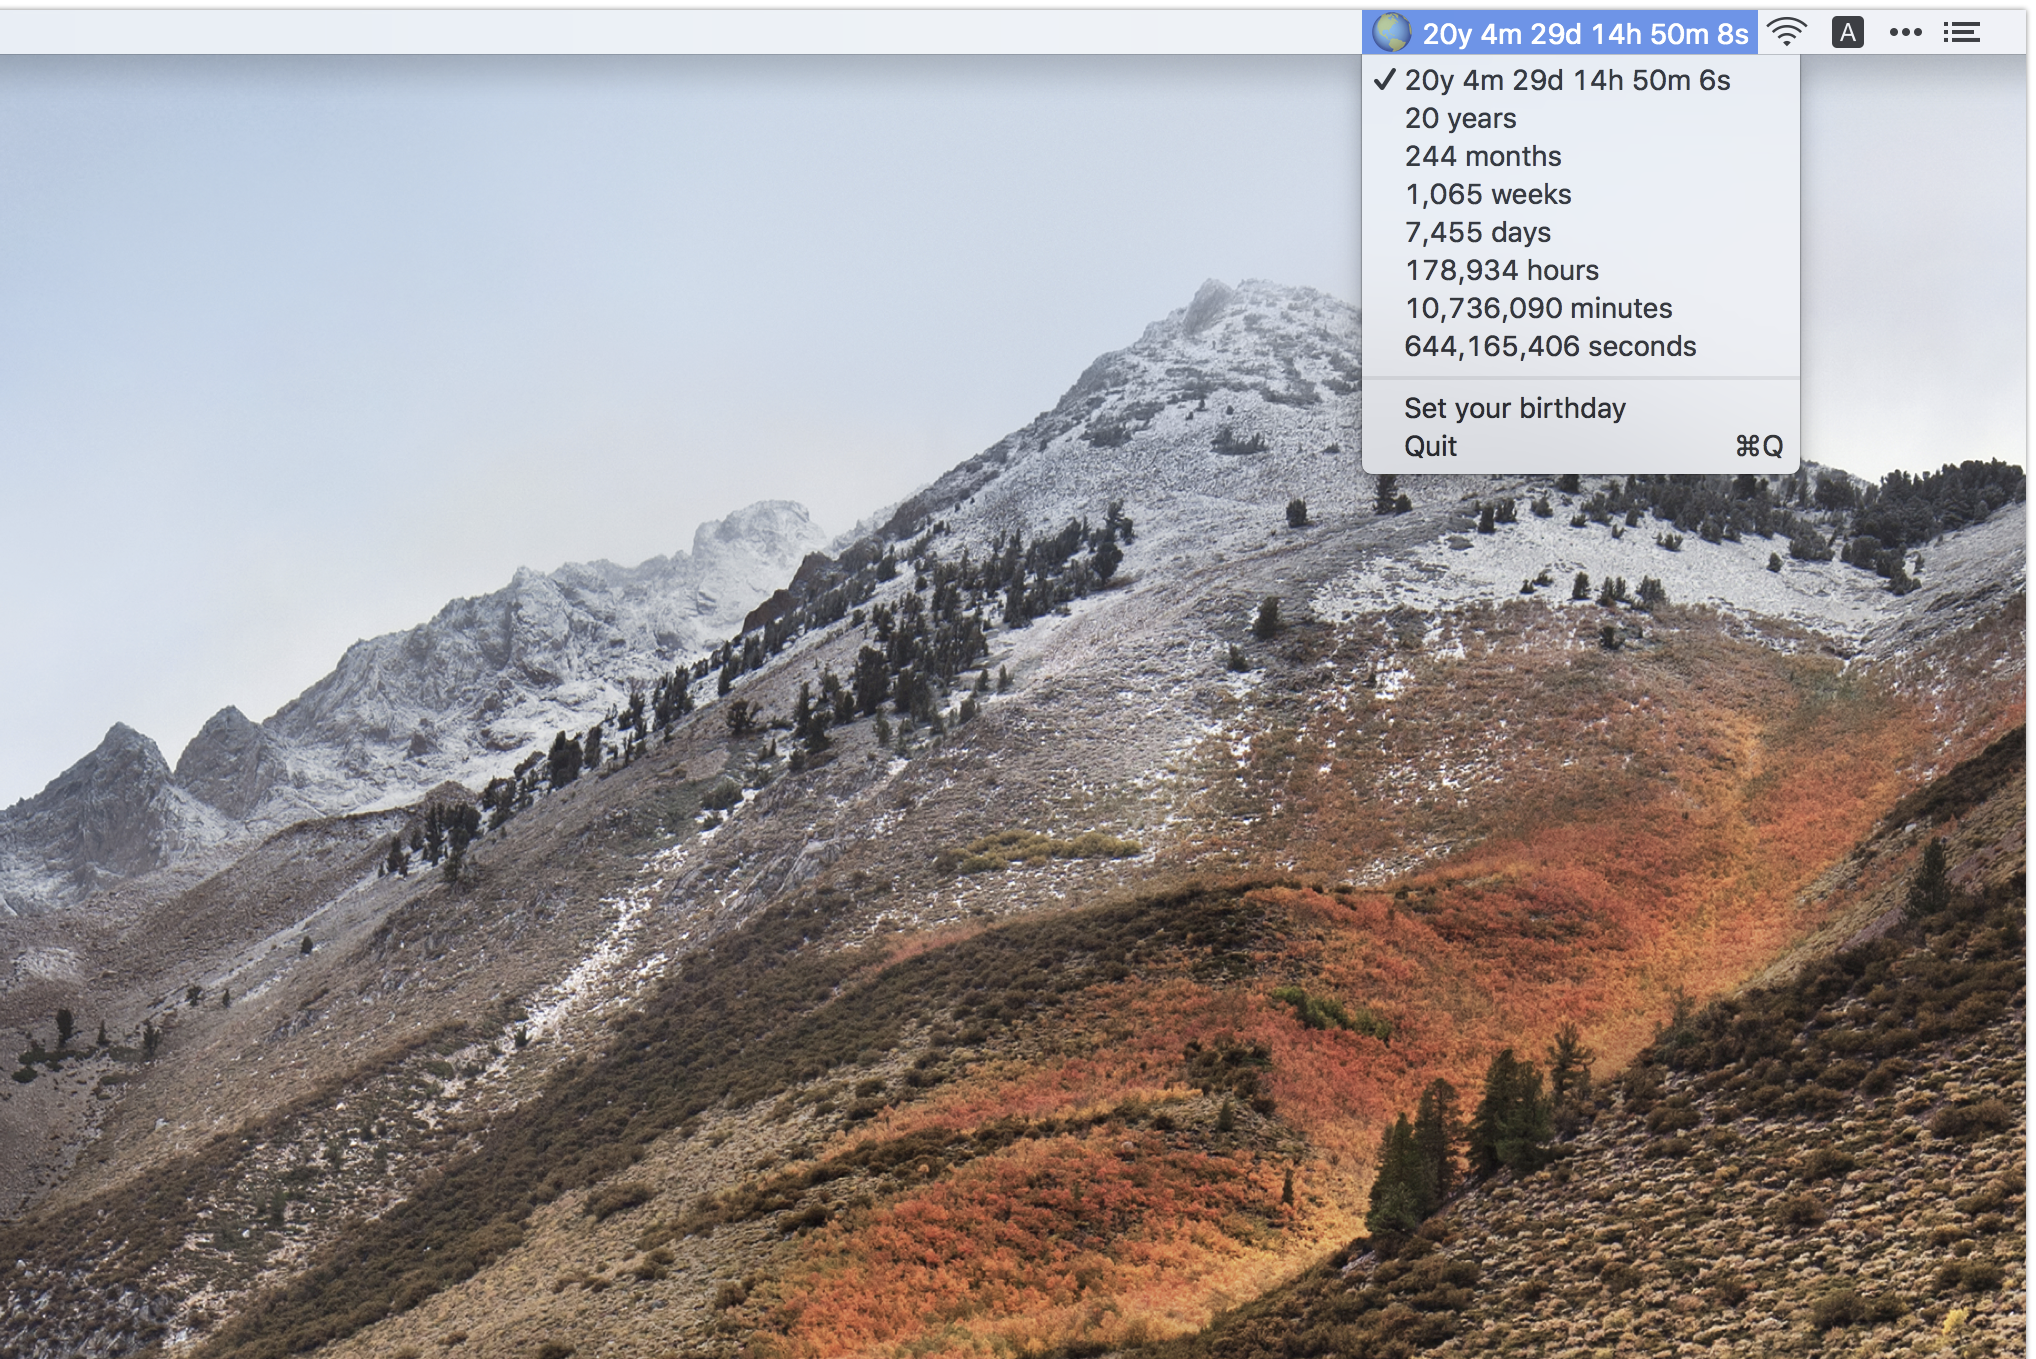Choose '20 years' display format
Screen dimensions: 2036x1359
click(1460, 118)
